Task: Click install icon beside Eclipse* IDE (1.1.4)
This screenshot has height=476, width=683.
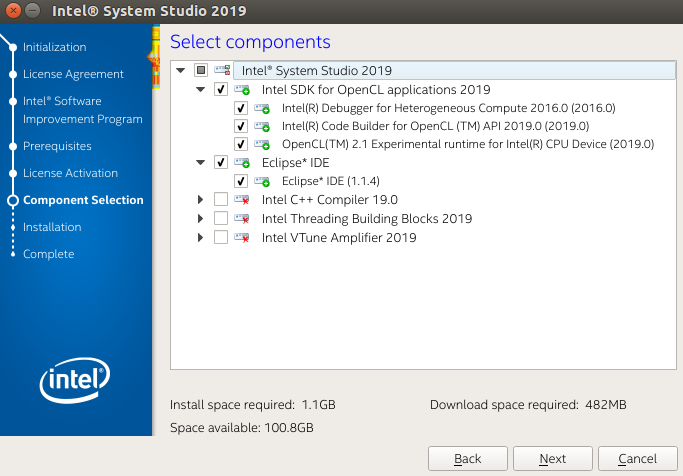Action: coord(262,181)
